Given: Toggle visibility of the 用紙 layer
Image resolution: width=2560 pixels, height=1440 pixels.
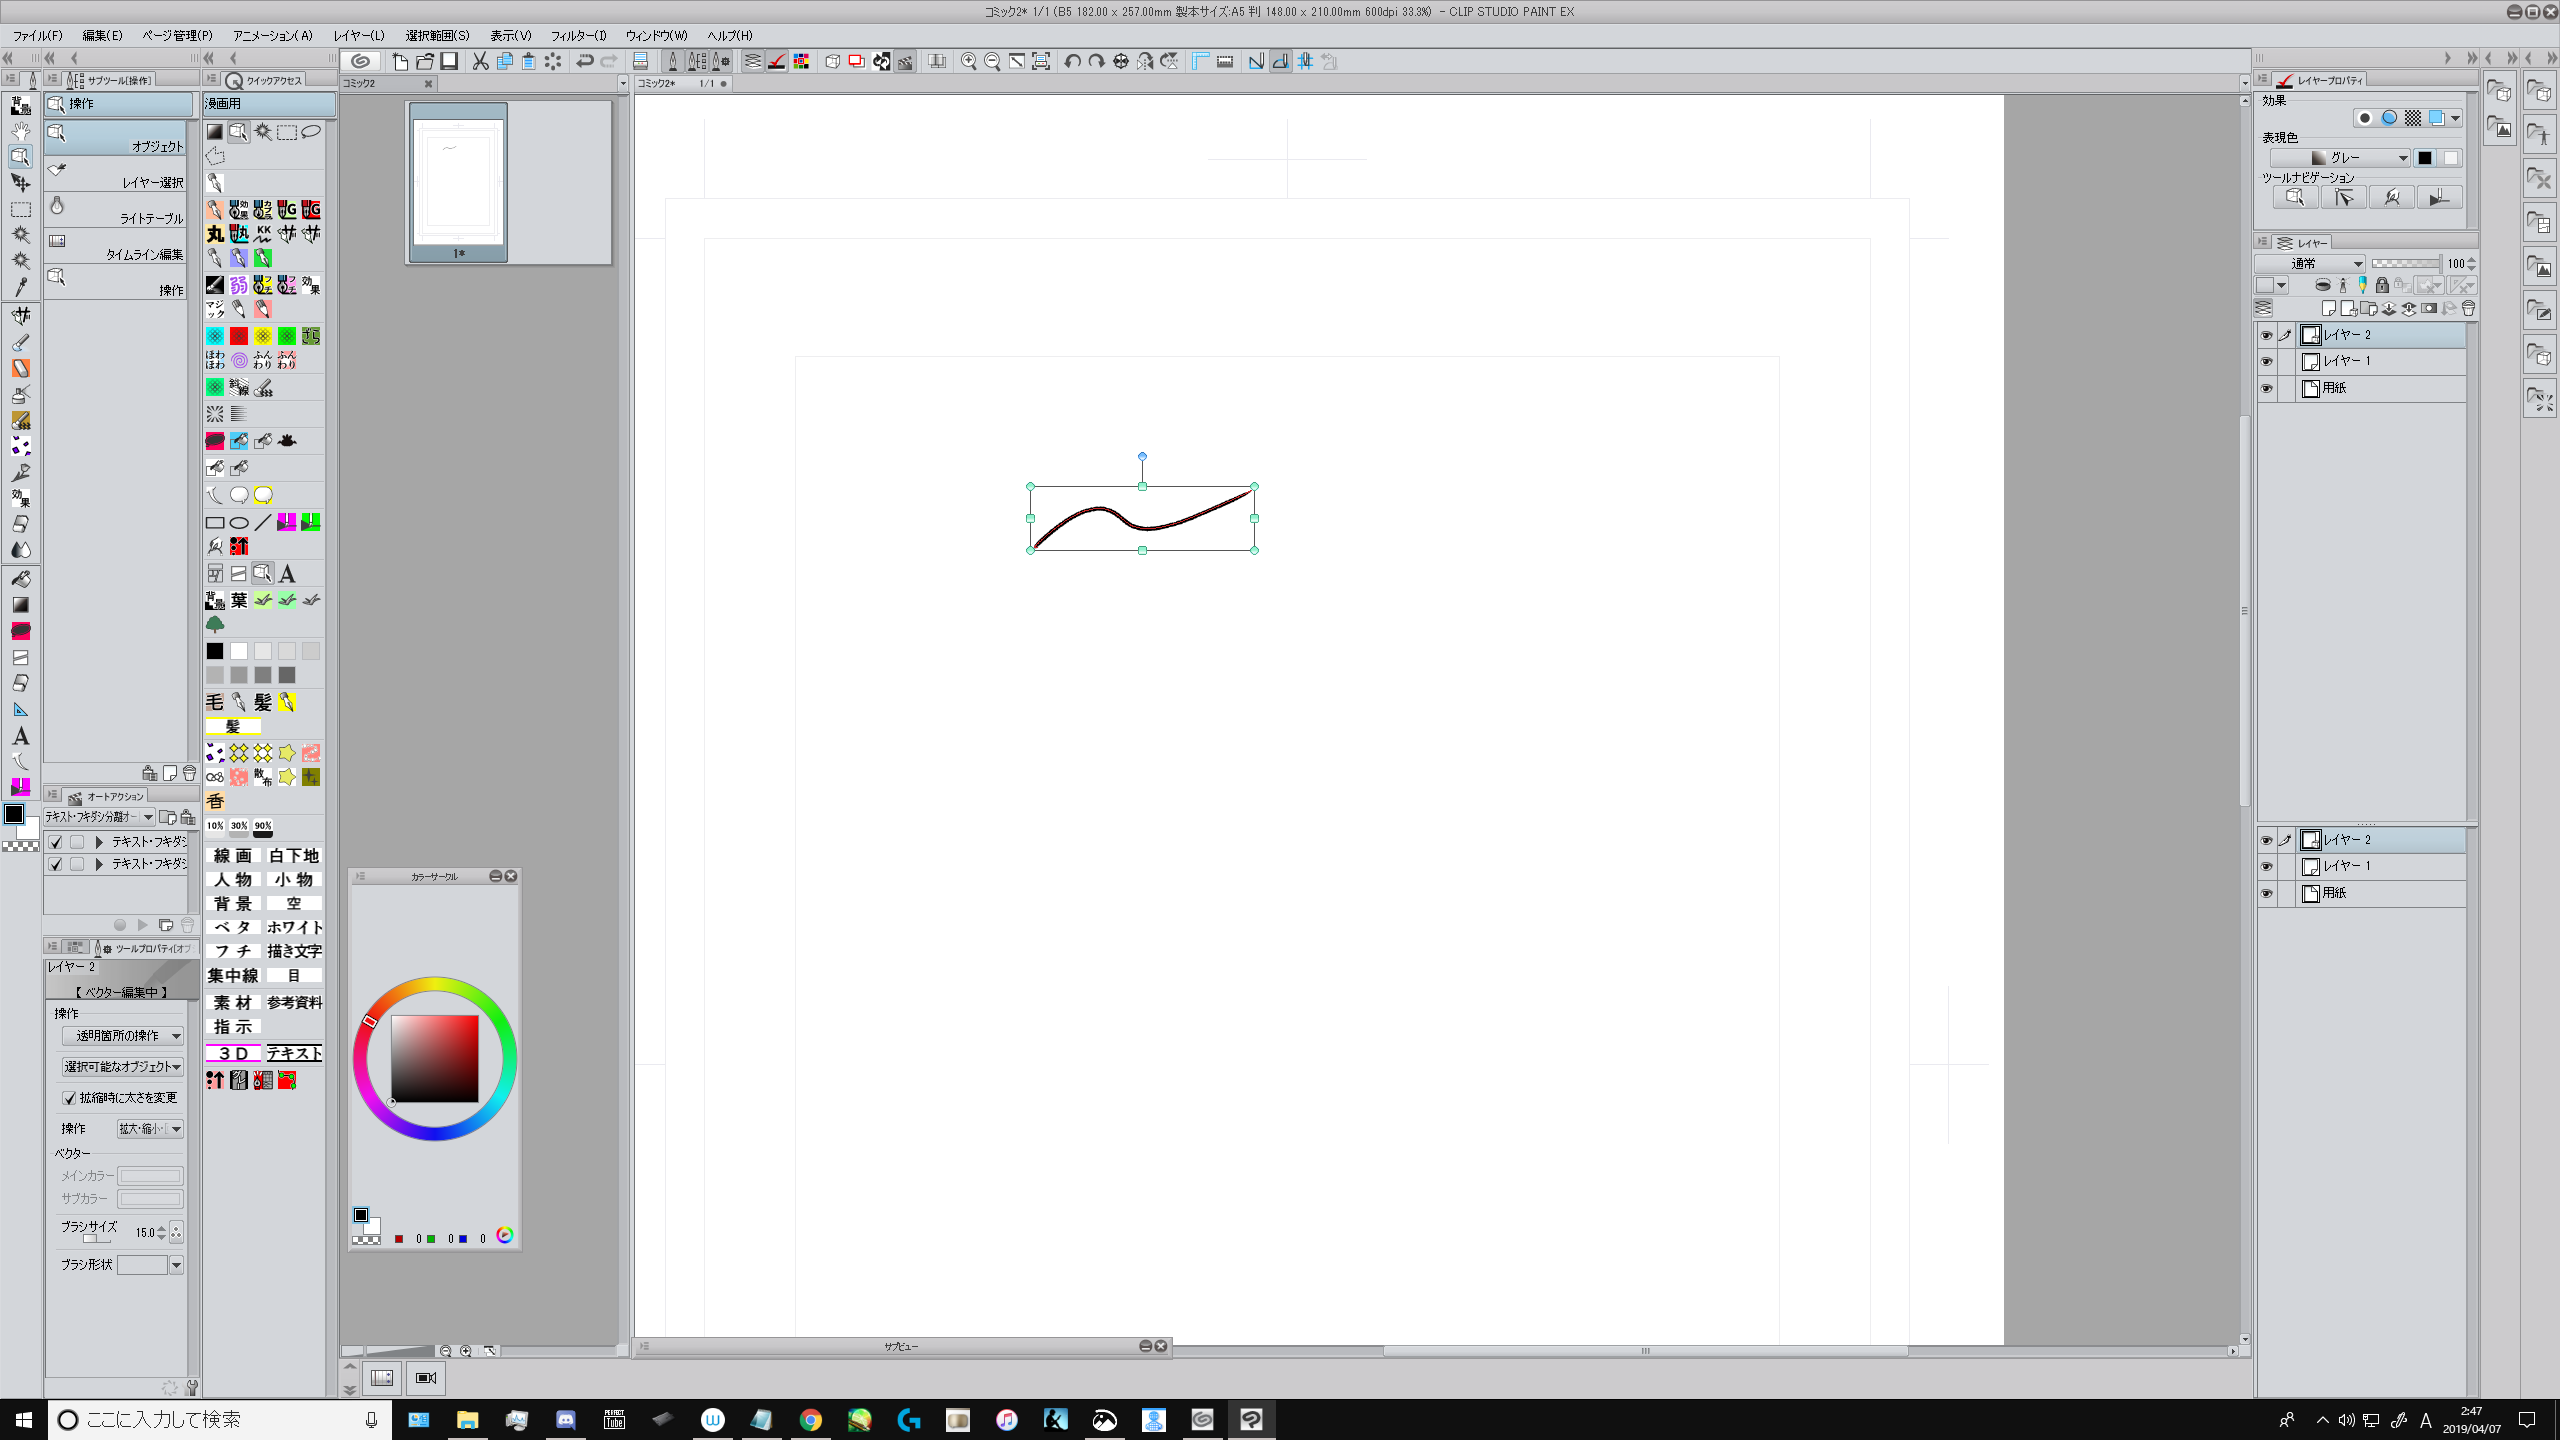Looking at the screenshot, I should 2266,388.
